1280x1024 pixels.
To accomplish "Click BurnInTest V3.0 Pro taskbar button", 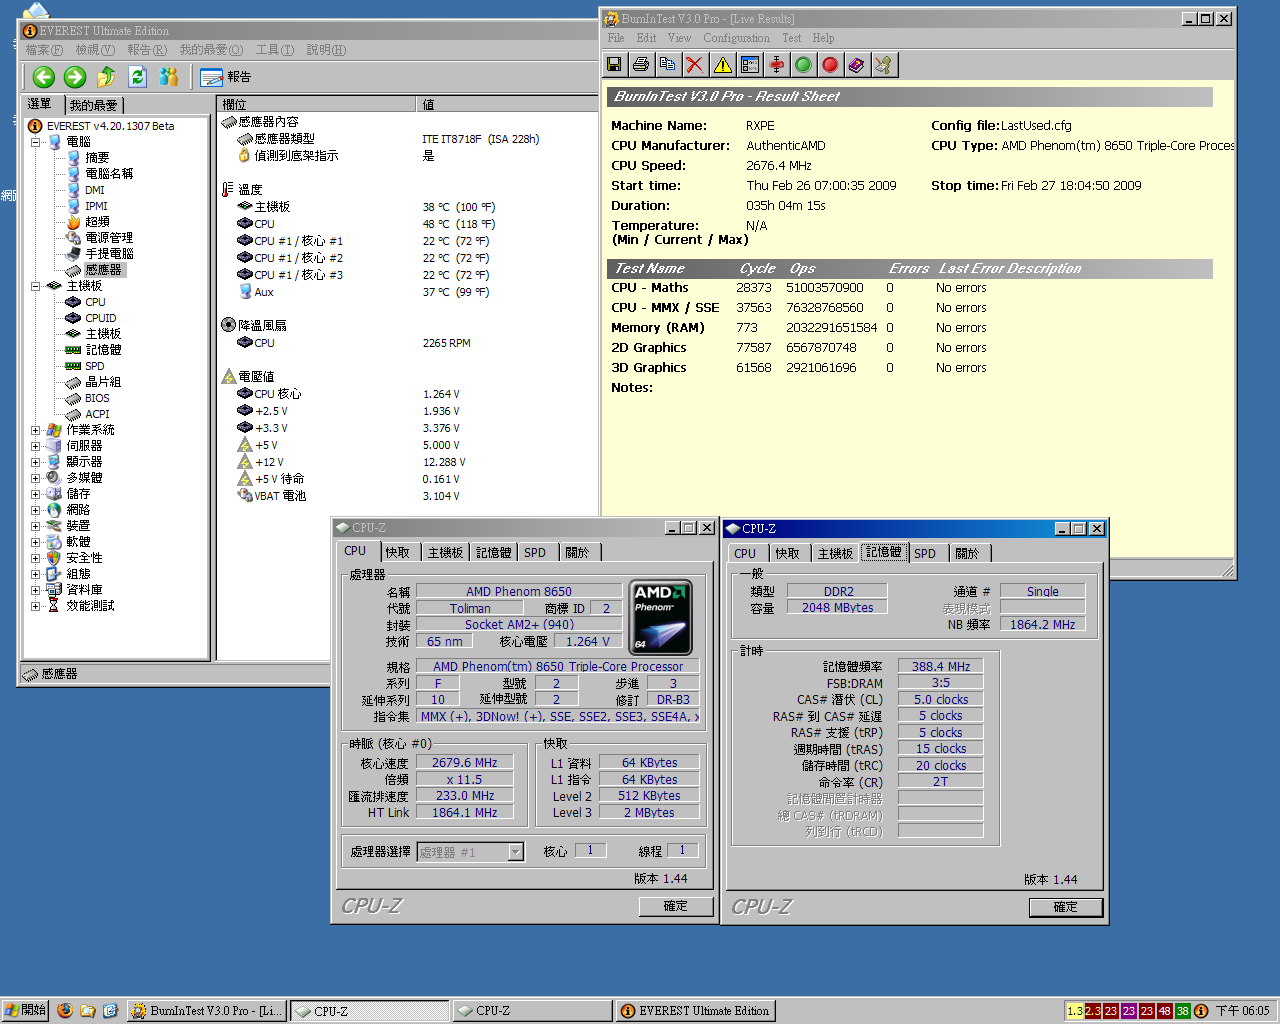I will point(207,1011).
